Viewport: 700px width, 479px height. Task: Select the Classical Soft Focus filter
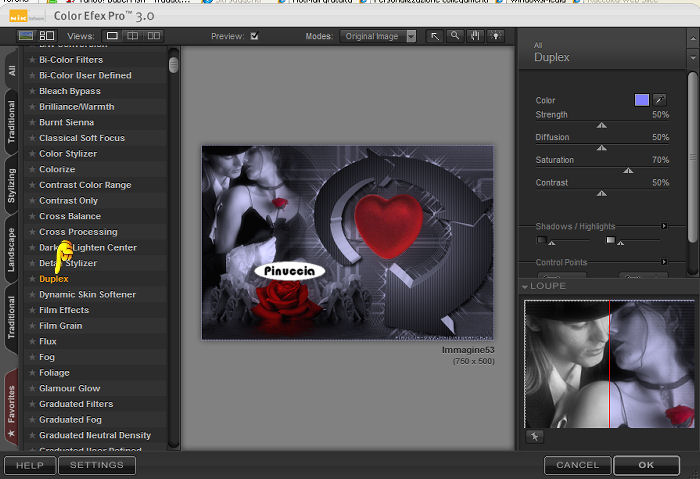pos(82,138)
